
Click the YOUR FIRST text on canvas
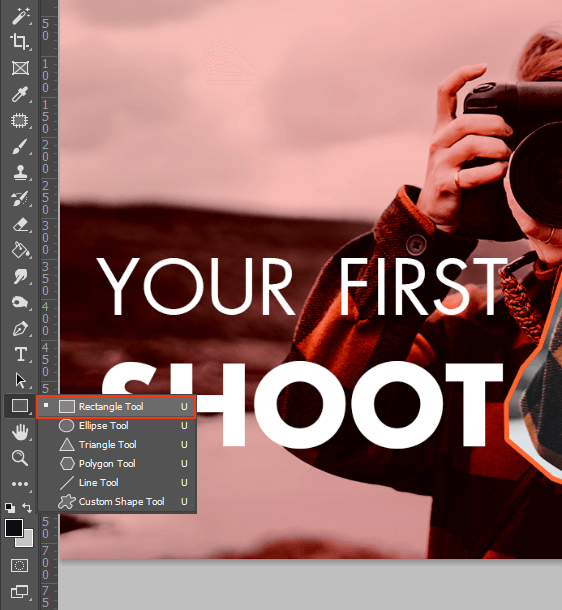[x=303, y=286]
